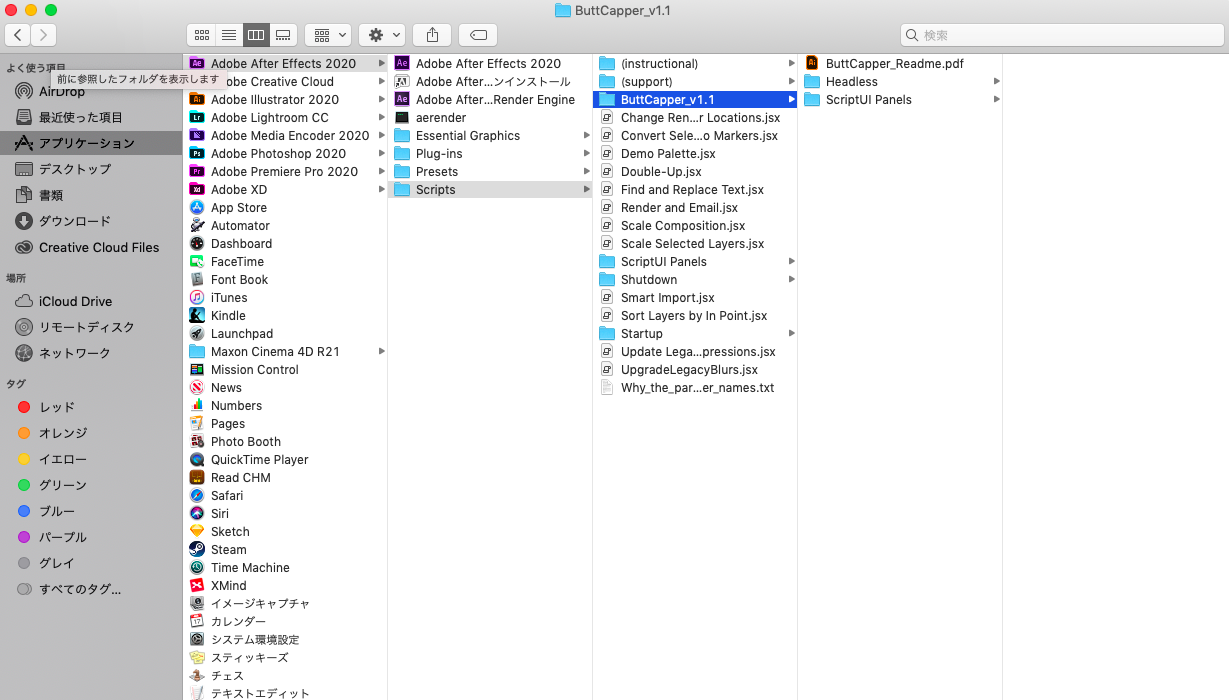
Task: Click the iCloud Drive icon
Action: click(24, 301)
